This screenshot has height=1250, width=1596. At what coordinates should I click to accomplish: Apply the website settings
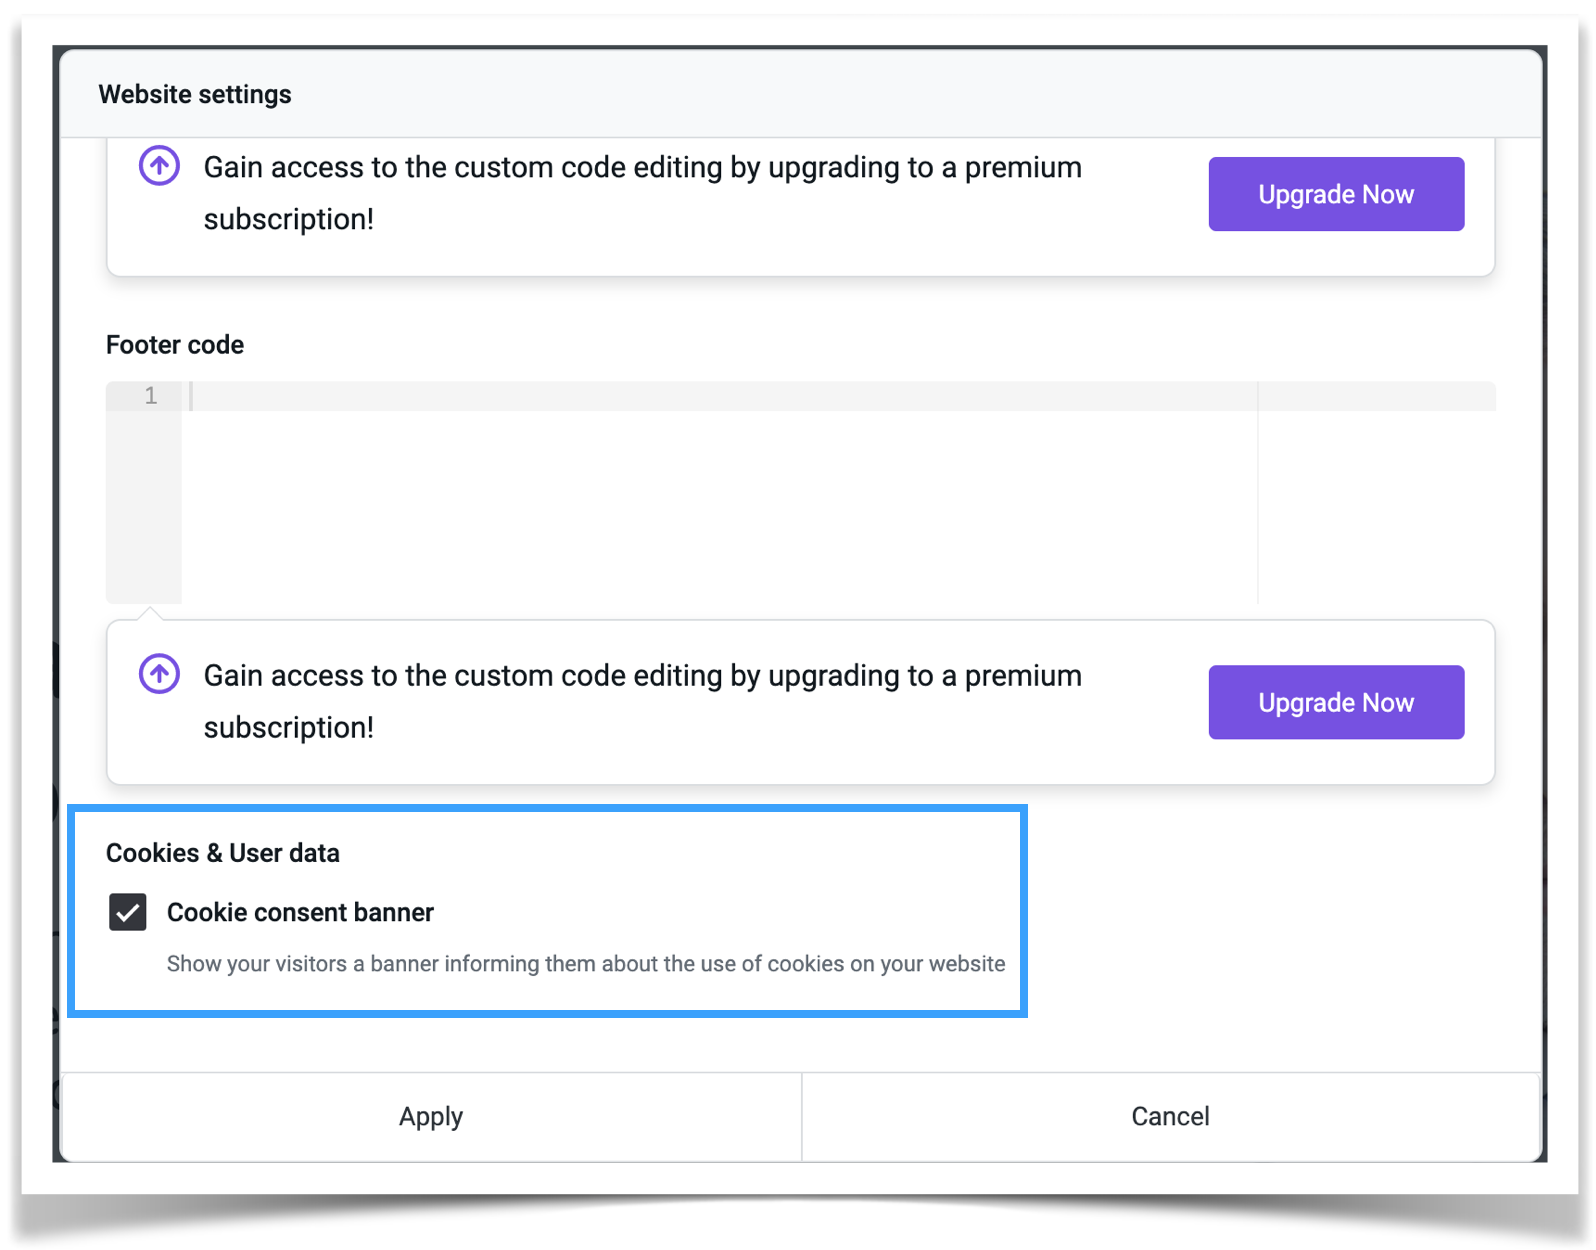(431, 1116)
